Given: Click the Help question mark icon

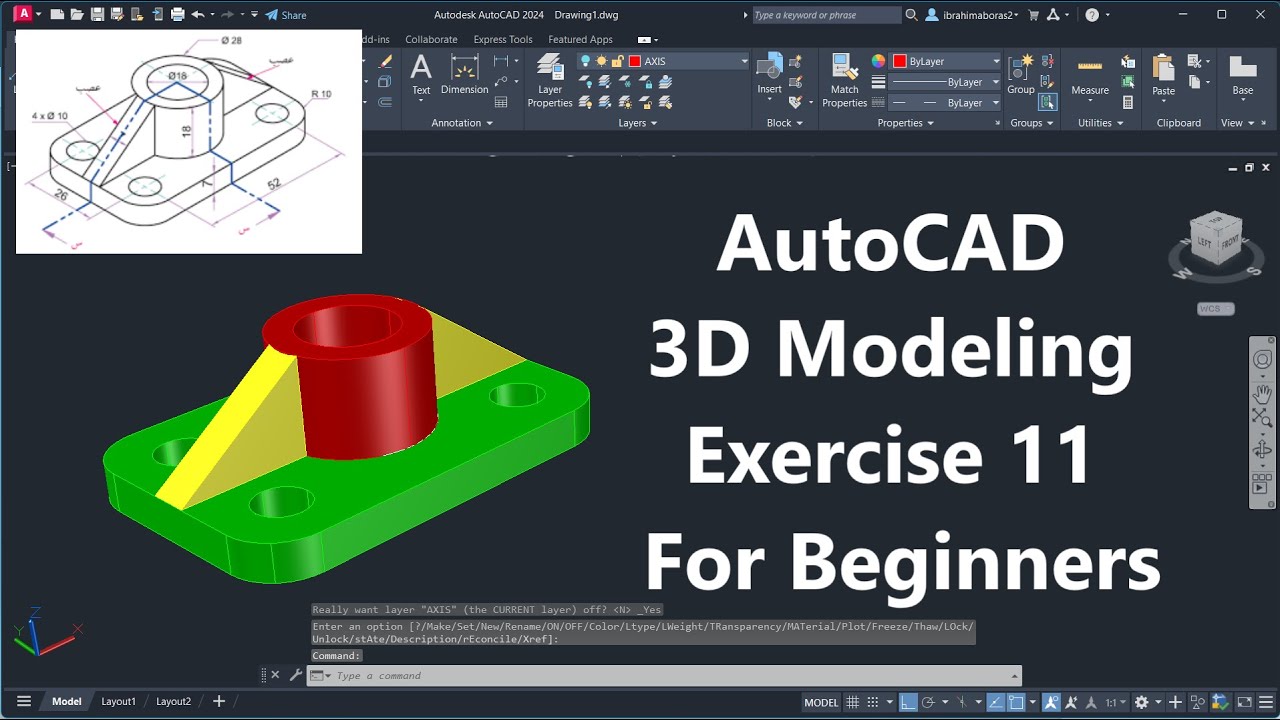Looking at the screenshot, I should pos(1092,15).
